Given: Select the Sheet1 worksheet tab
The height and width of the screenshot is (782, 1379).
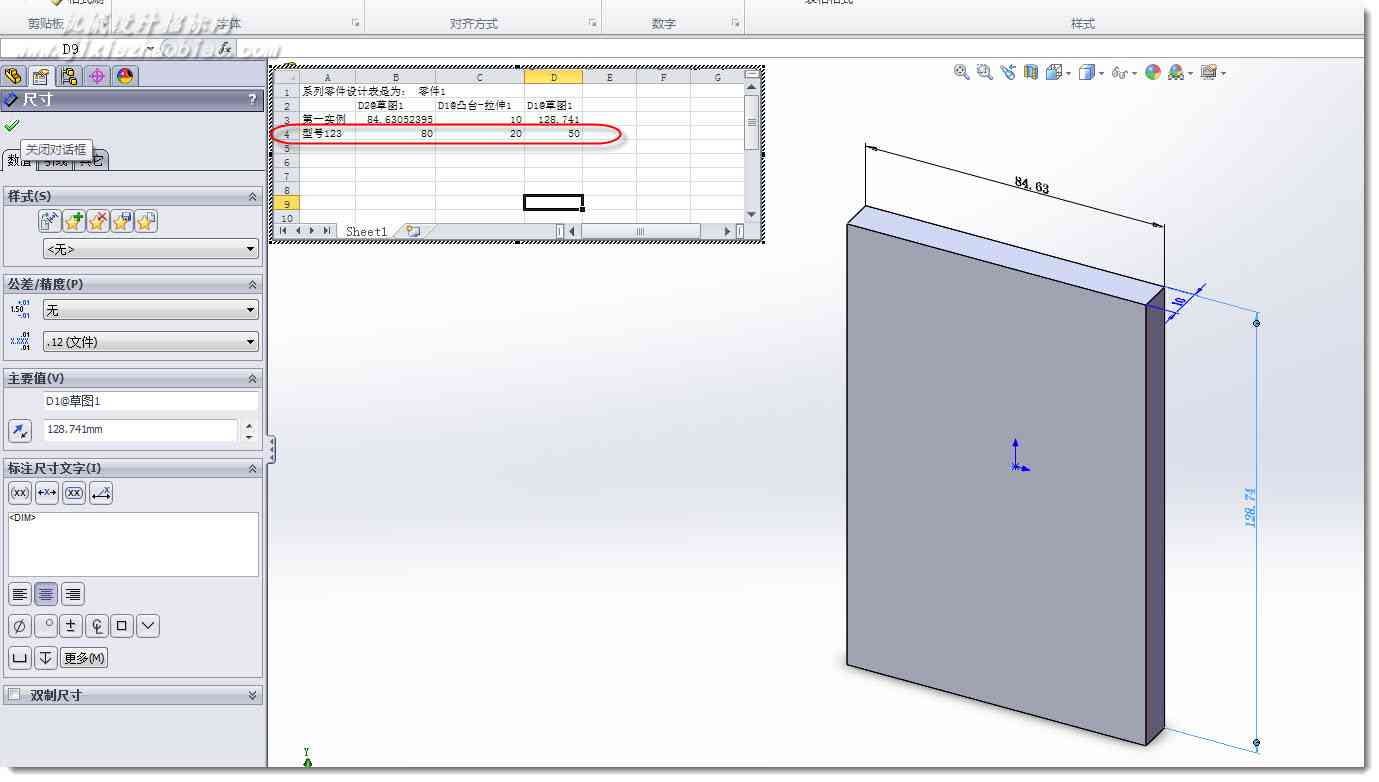Looking at the screenshot, I should (366, 232).
